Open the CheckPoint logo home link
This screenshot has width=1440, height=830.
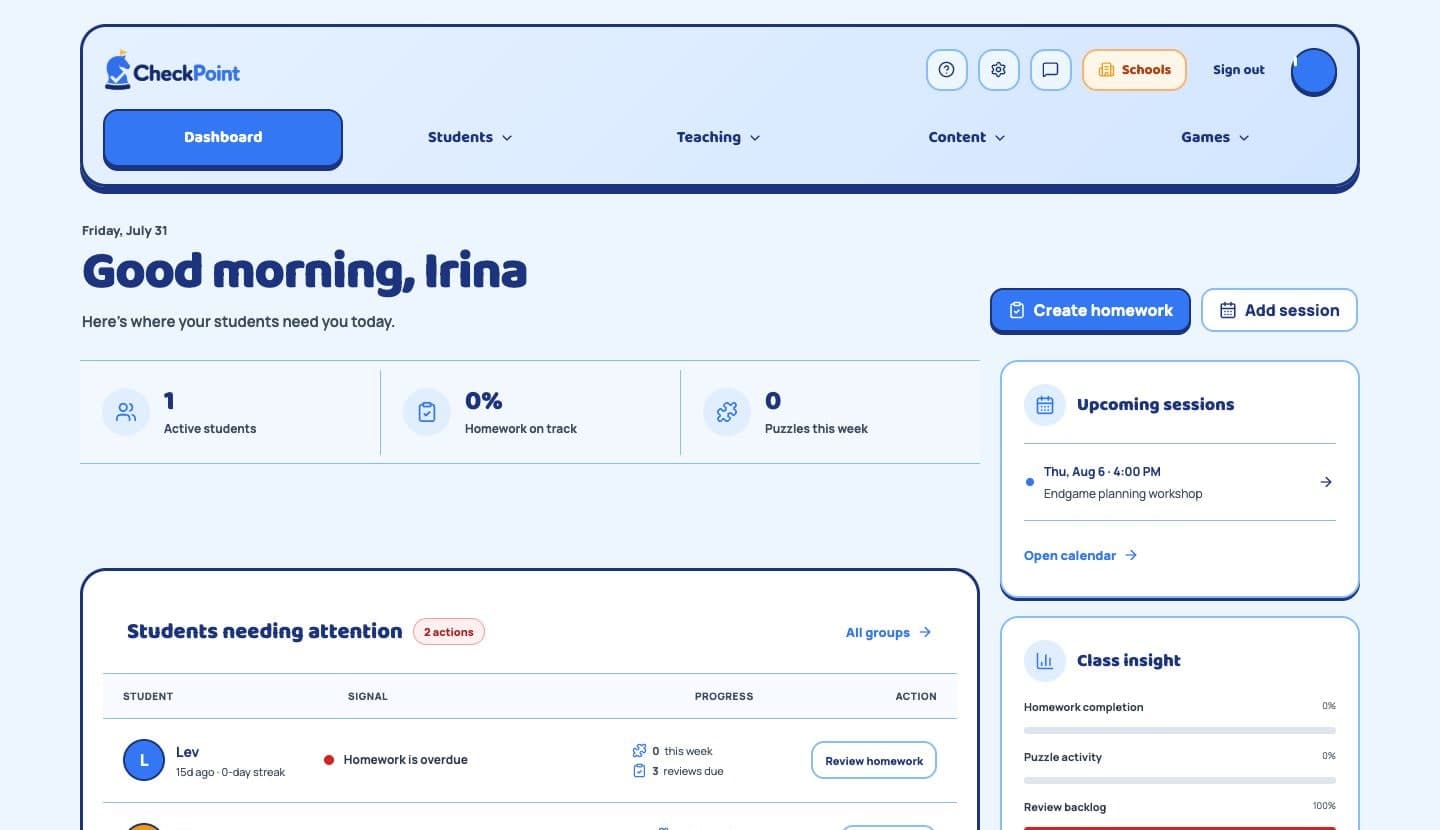click(172, 71)
